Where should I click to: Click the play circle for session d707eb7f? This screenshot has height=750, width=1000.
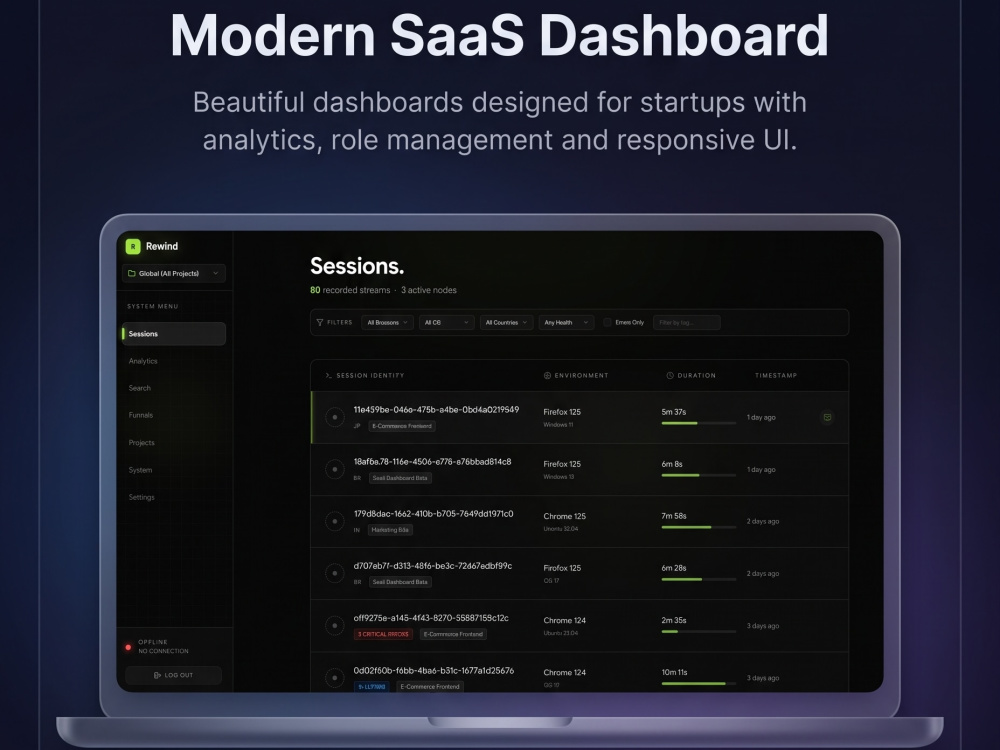click(335, 573)
